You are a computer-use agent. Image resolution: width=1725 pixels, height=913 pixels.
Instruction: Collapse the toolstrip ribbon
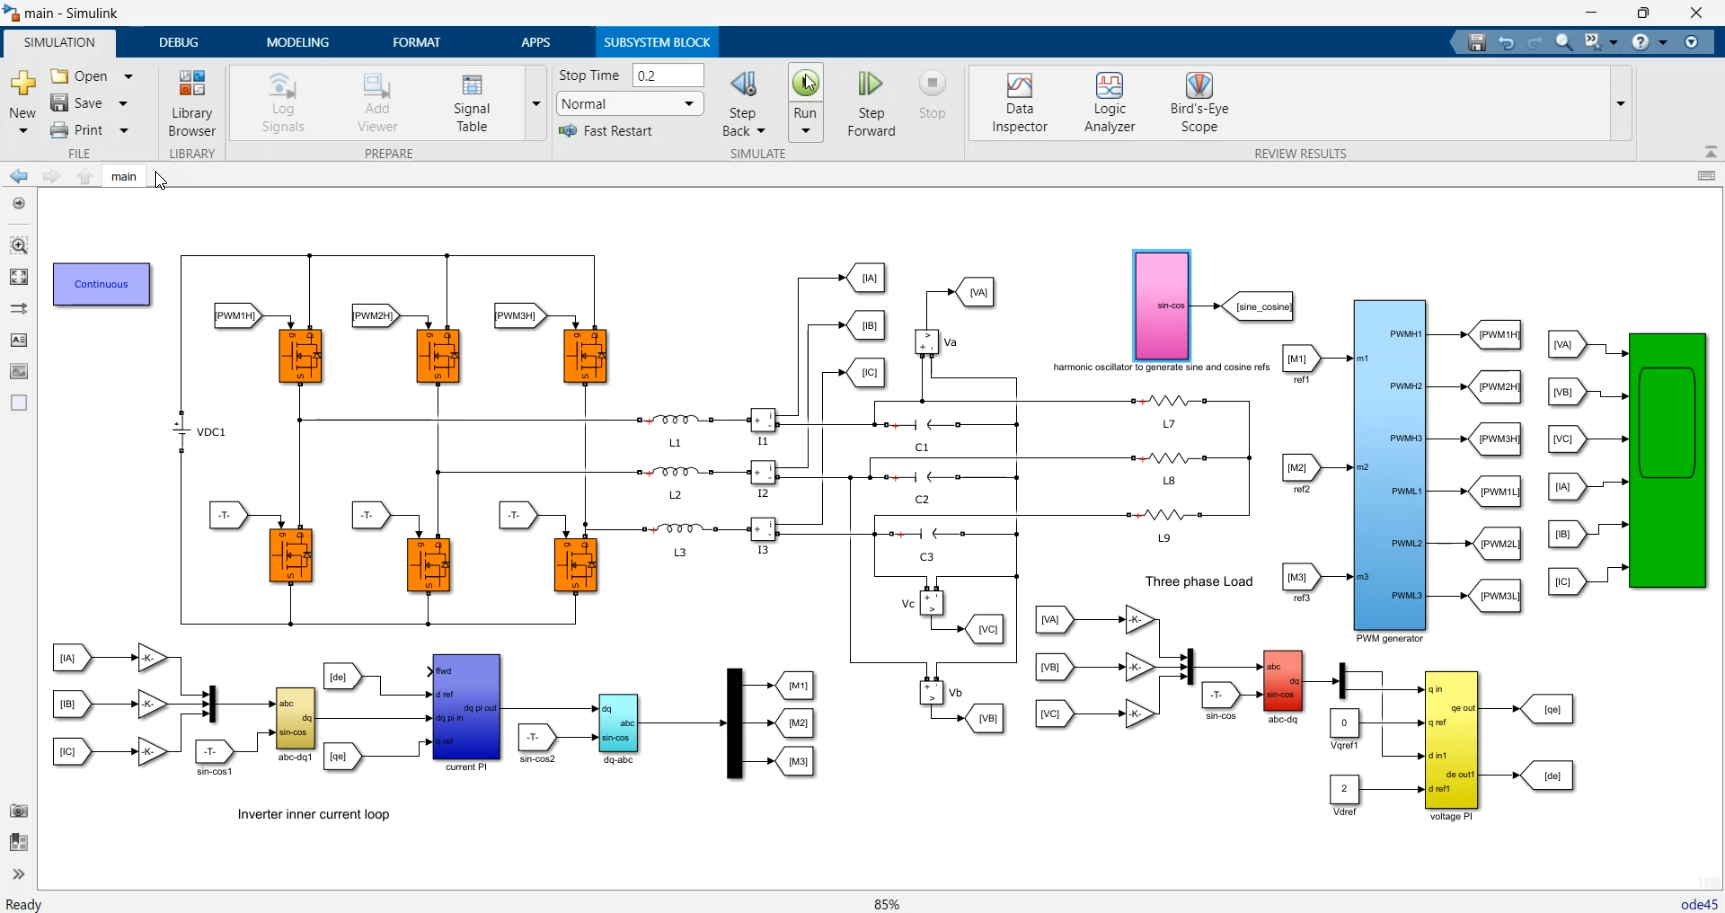click(x=1711, y=152)
